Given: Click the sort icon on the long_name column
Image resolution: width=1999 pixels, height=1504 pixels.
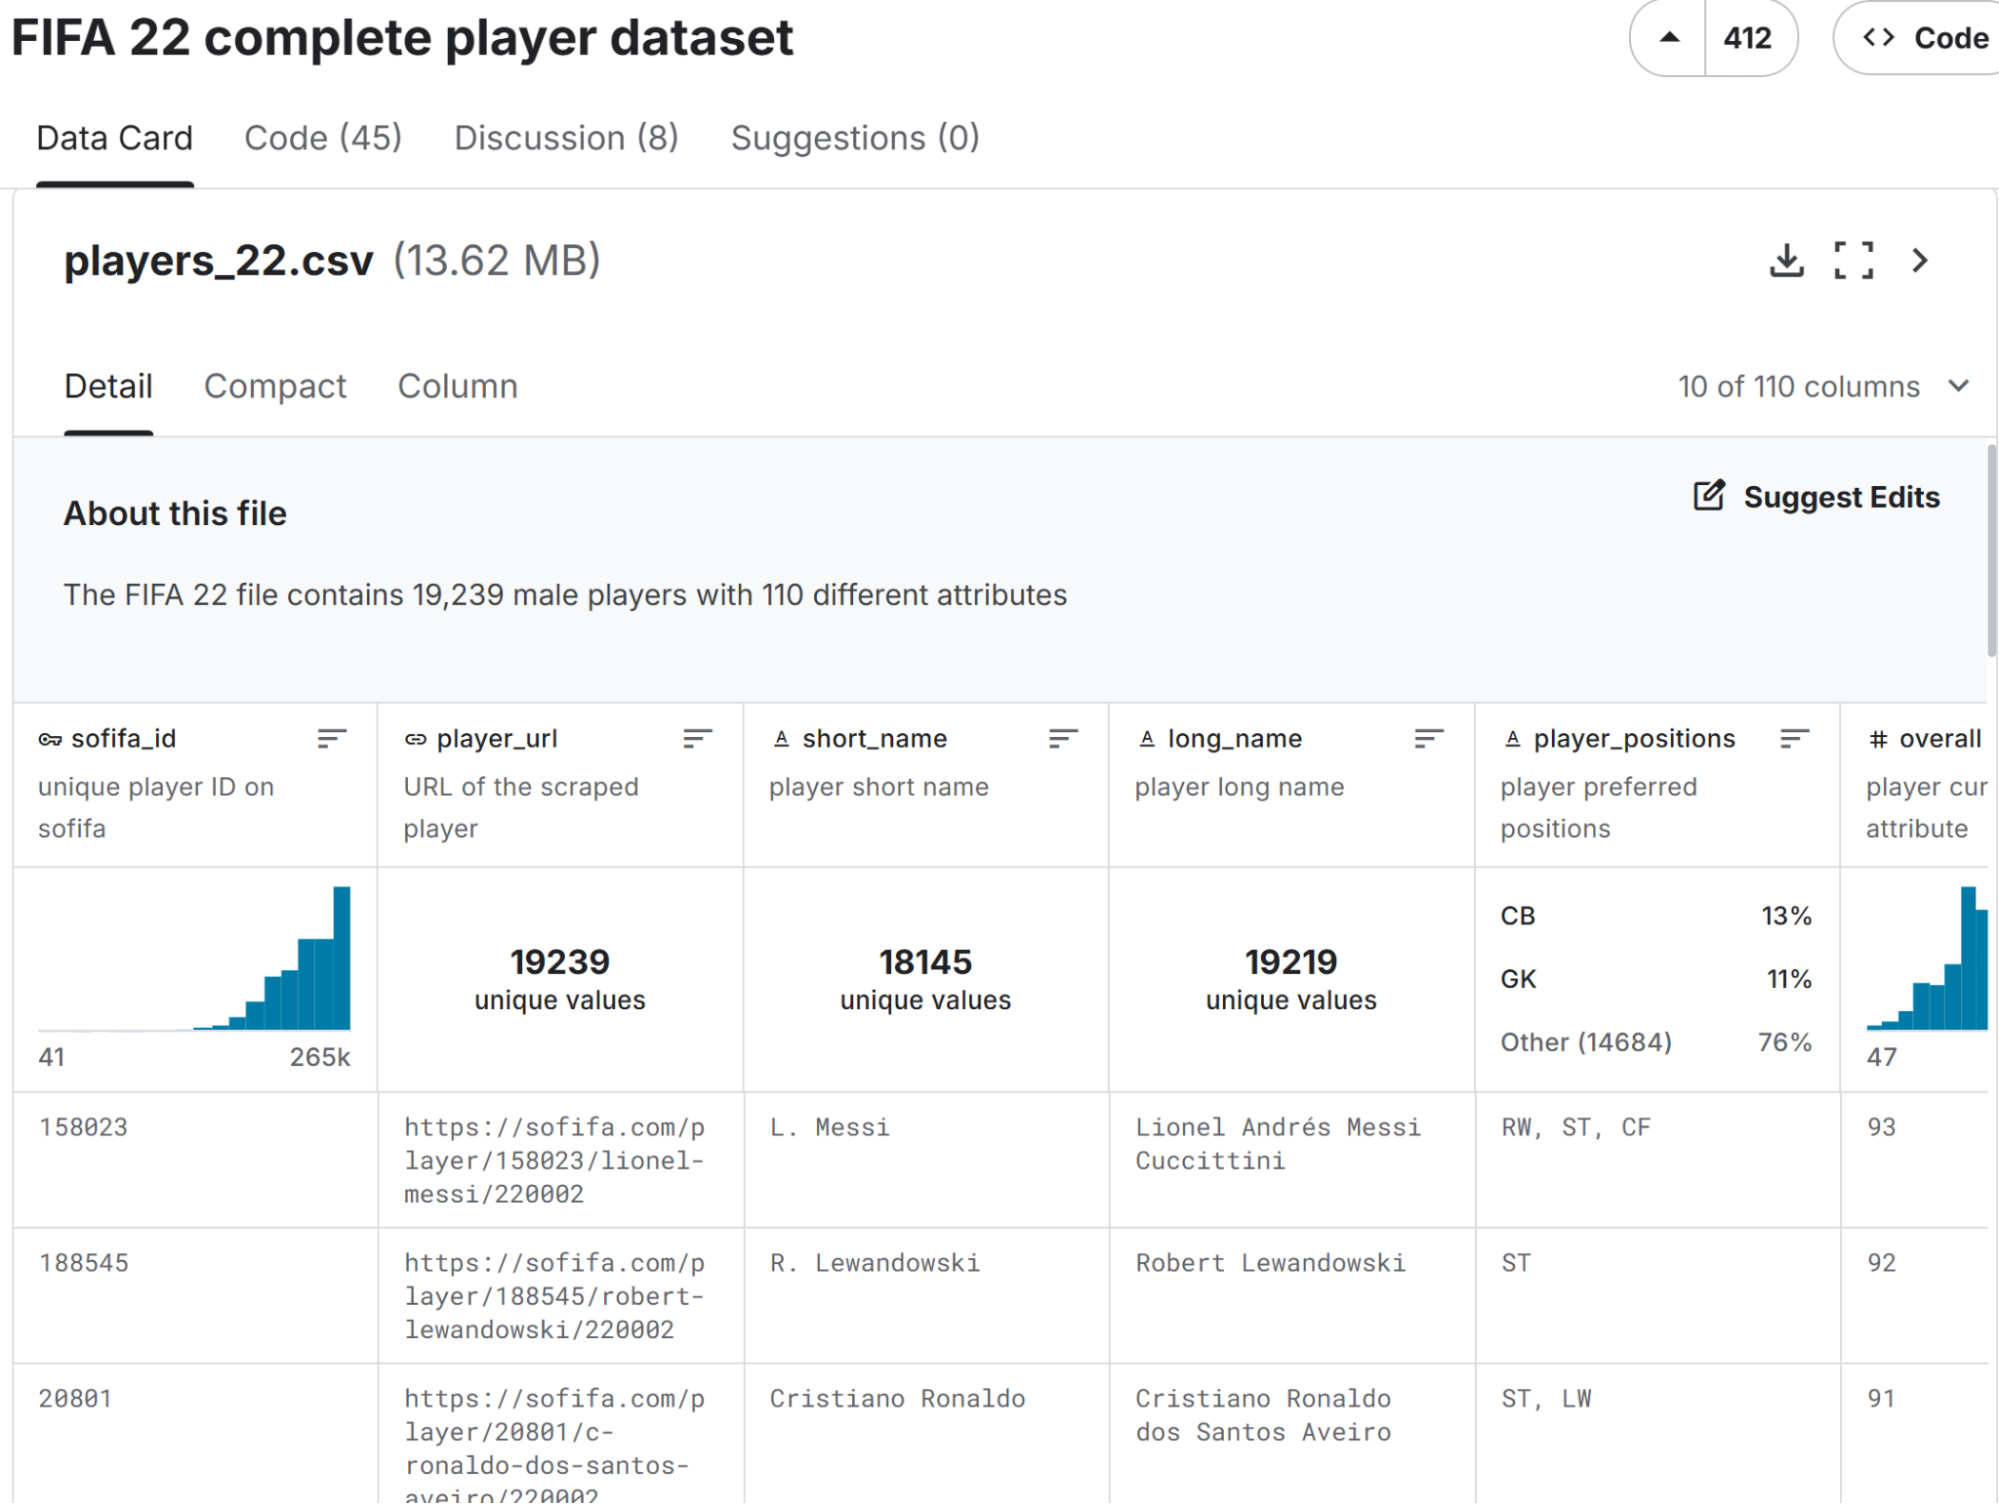Looking at the screenshot, I should [x=1427, y=737].
